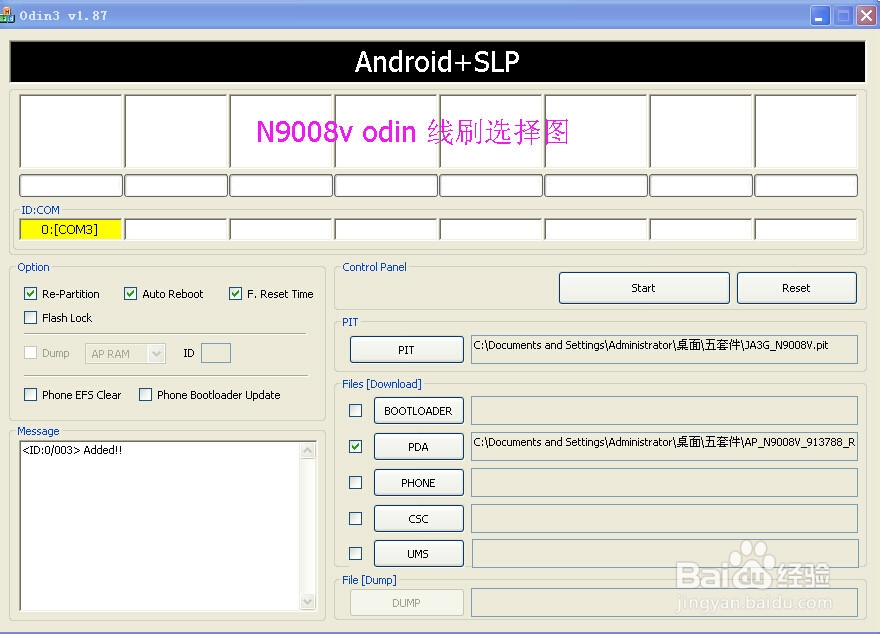
Task: Click the PIT file browse button
Action: click(406, 350)
